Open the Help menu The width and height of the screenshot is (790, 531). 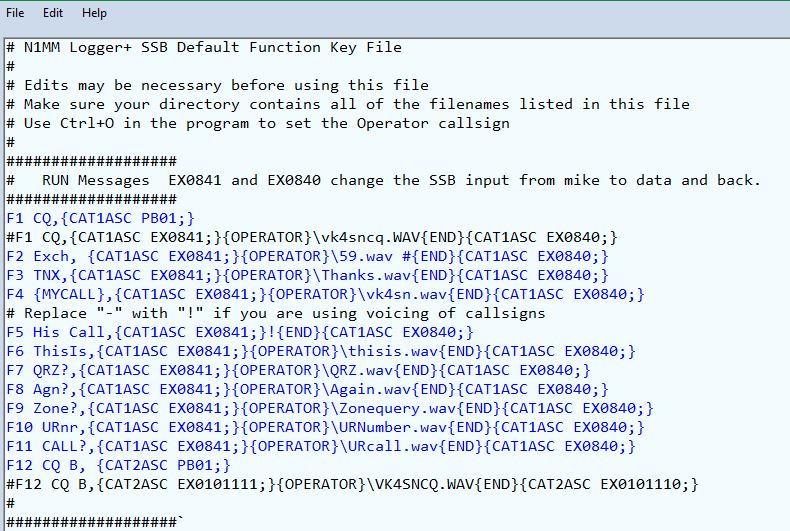coord(94,13)
